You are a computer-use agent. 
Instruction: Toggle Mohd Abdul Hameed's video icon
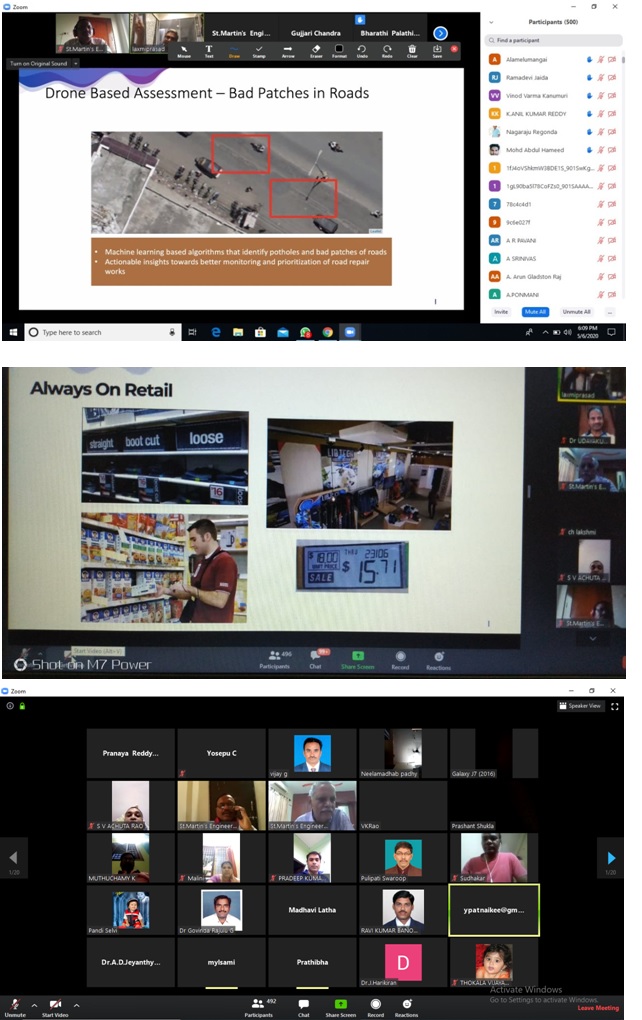tap(612, 150)
